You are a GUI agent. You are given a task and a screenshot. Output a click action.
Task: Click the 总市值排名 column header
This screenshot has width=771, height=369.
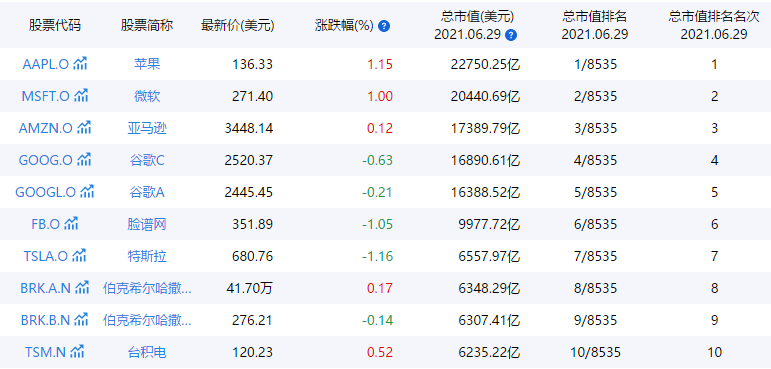(x=594, y=17)
